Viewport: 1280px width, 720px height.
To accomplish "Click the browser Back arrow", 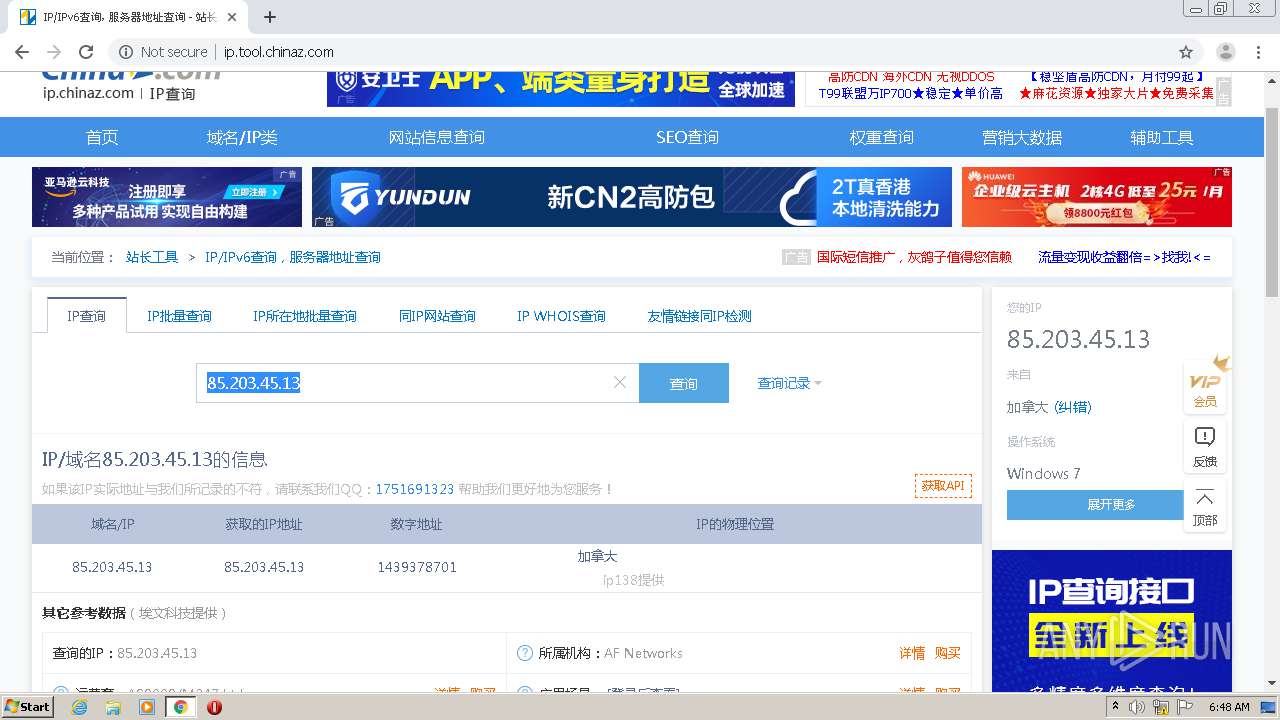I will (22, 52).
